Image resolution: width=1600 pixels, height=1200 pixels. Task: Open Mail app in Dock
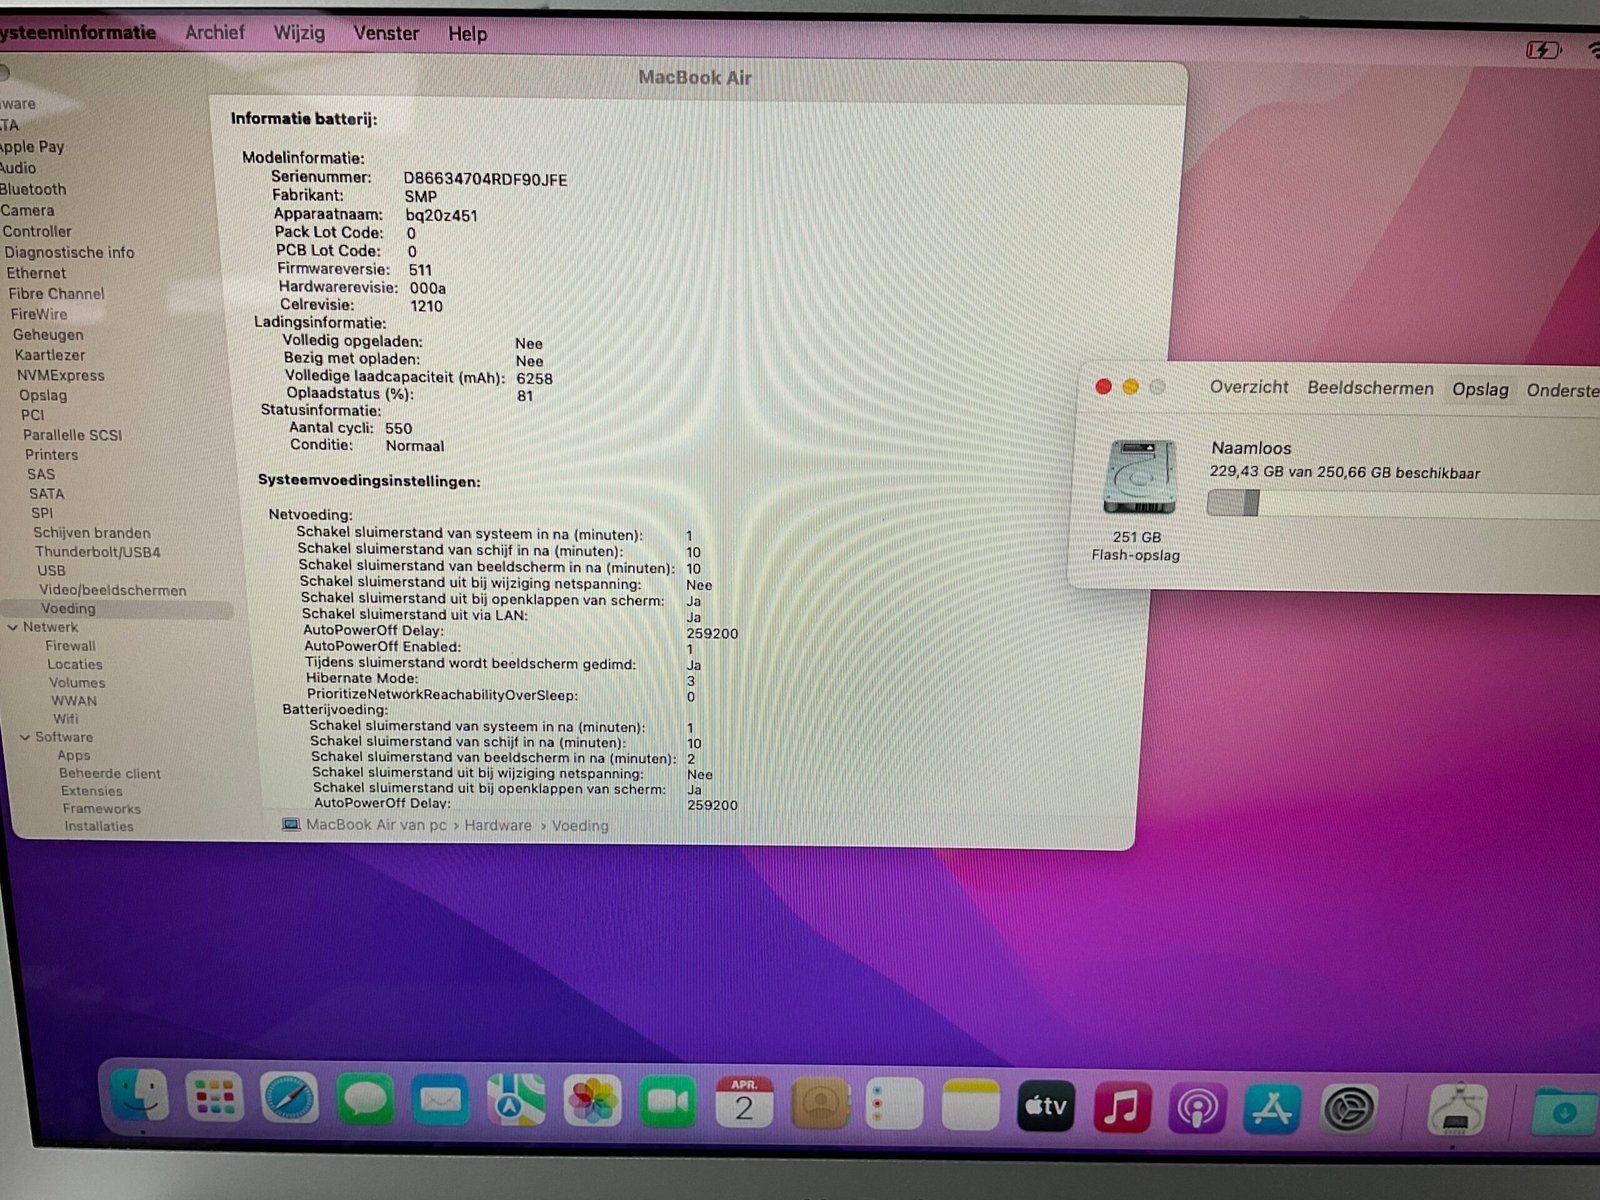(440, 1101)
